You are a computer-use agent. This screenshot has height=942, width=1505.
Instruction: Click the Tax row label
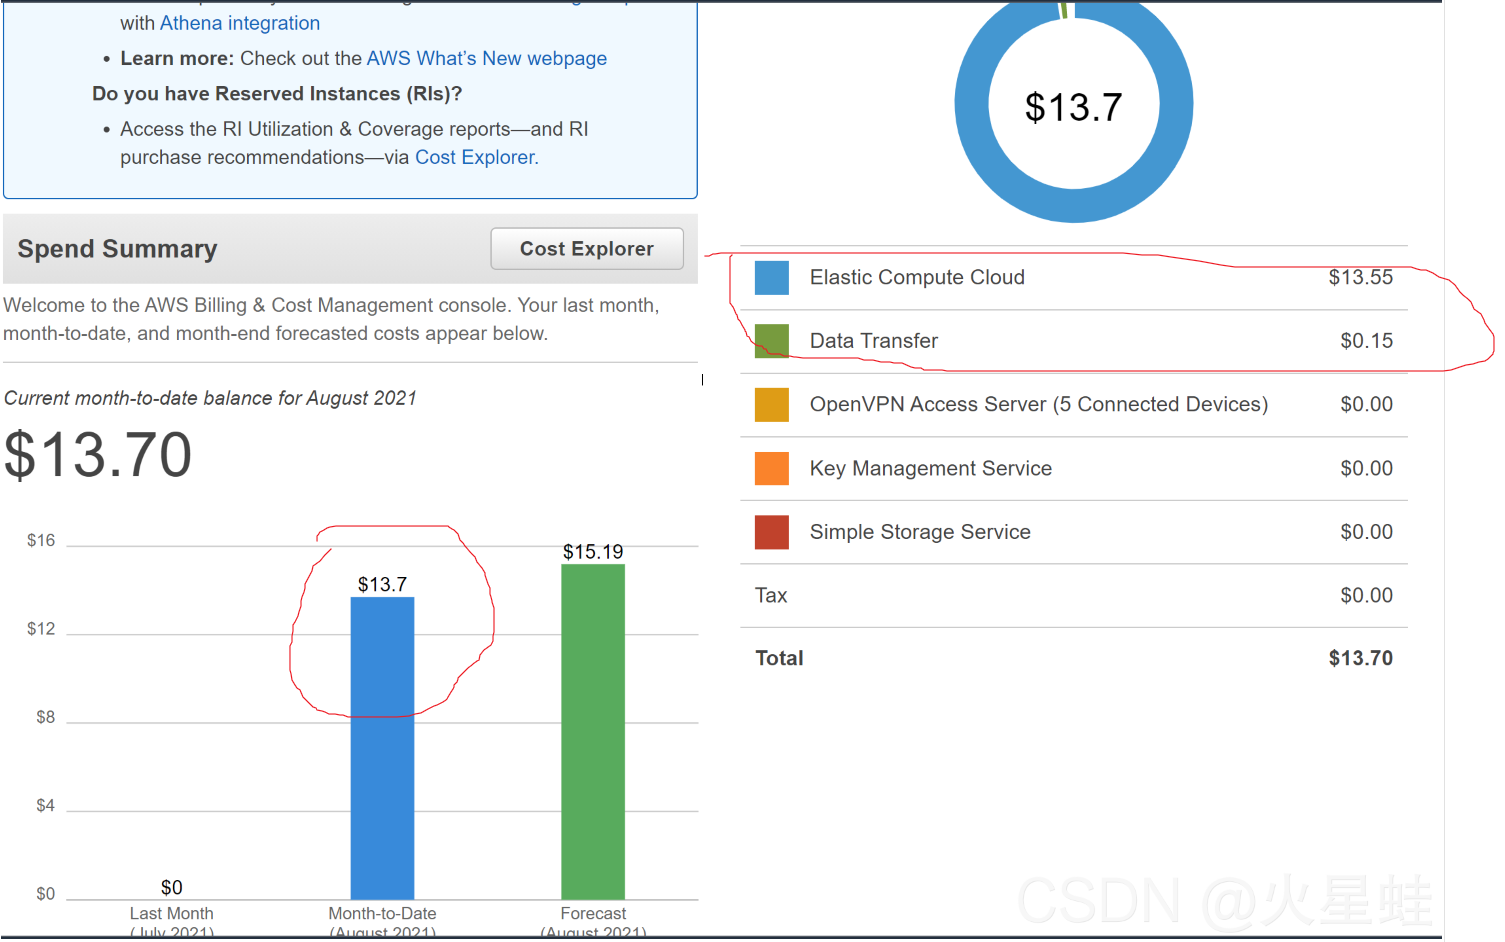tap(771, 595)
